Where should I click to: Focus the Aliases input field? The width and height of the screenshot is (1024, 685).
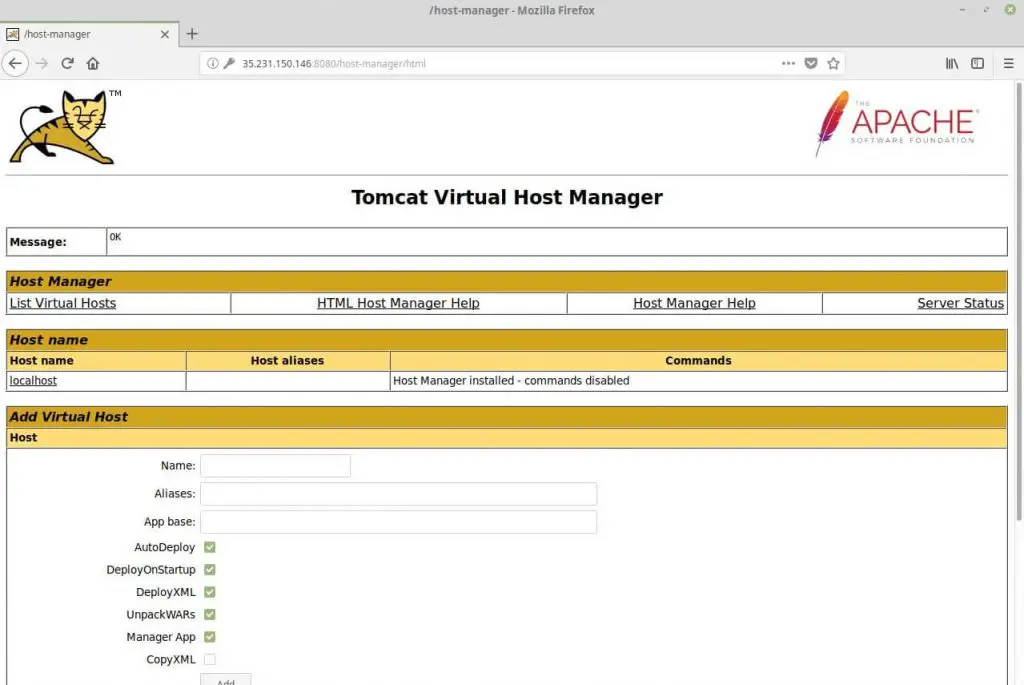398,494
